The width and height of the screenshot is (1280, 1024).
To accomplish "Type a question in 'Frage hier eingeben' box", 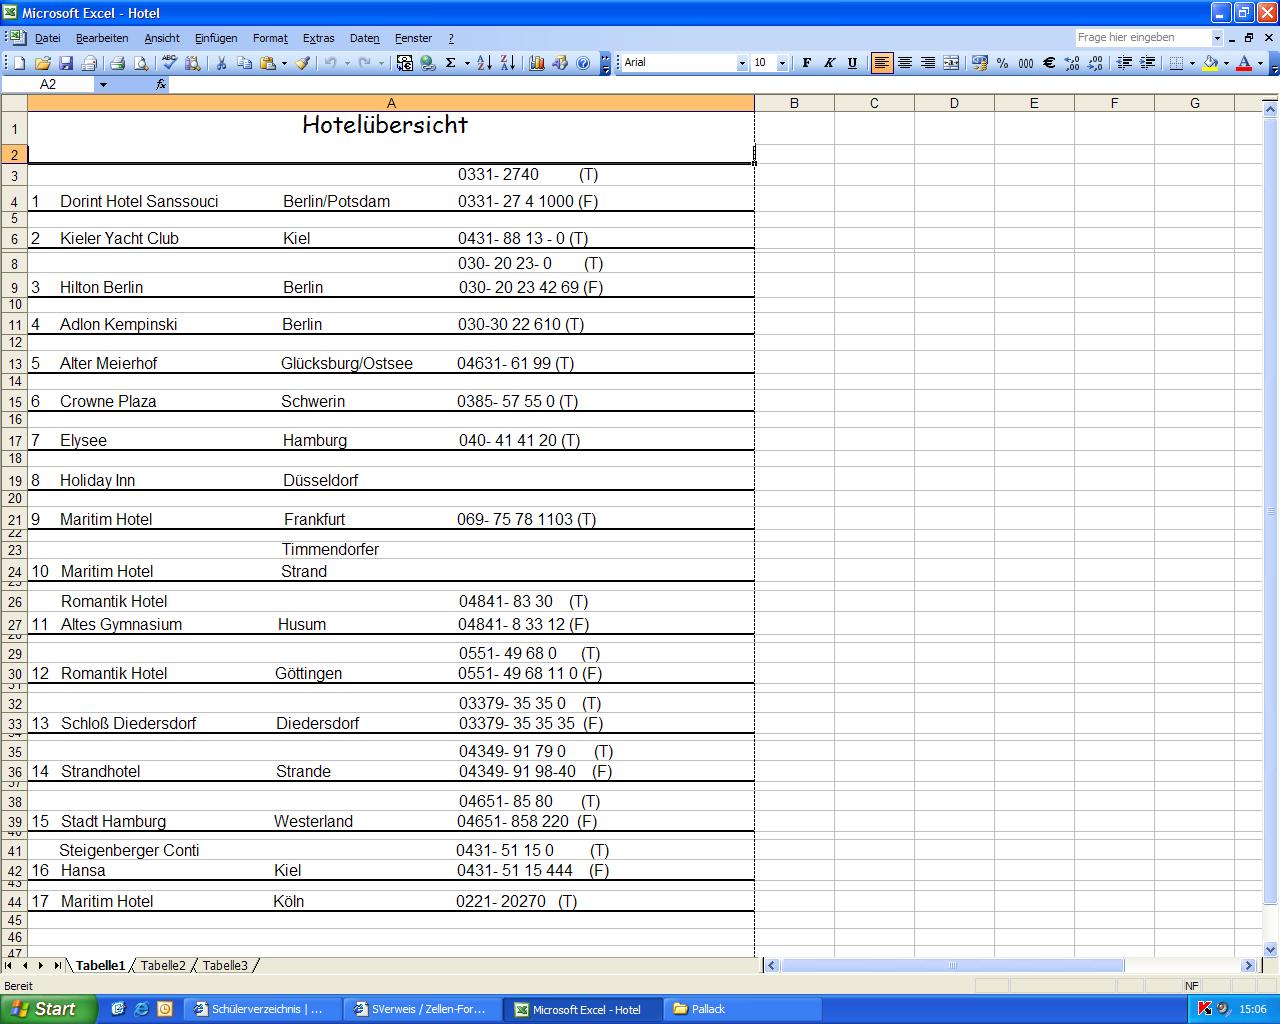I will [x=1142, y=38].
